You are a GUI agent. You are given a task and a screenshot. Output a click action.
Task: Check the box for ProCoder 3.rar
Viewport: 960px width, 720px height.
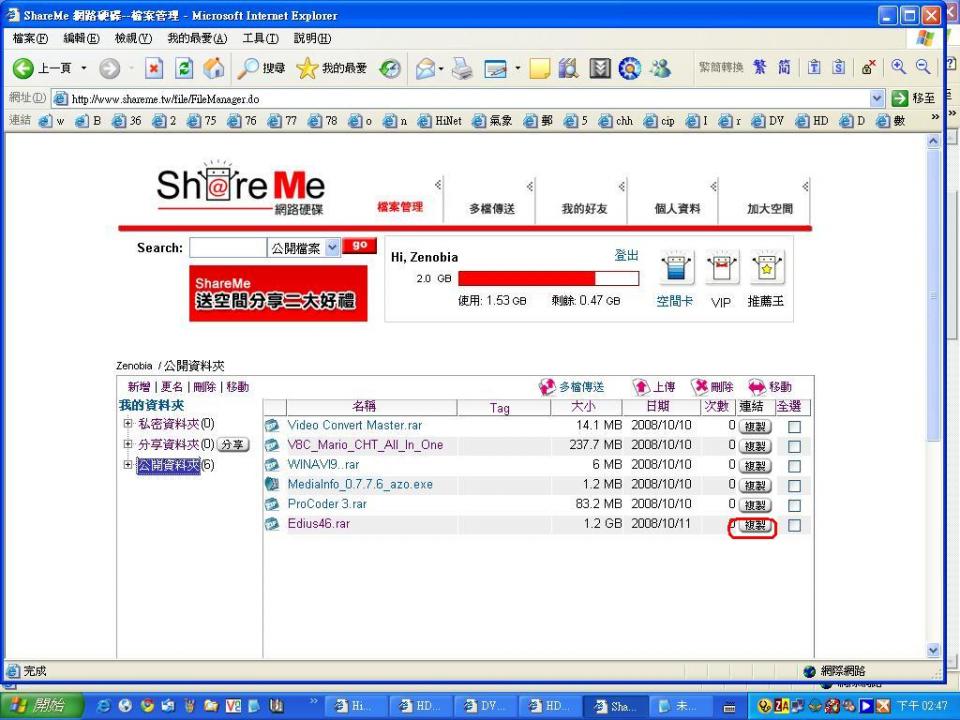tap(794, 505)
